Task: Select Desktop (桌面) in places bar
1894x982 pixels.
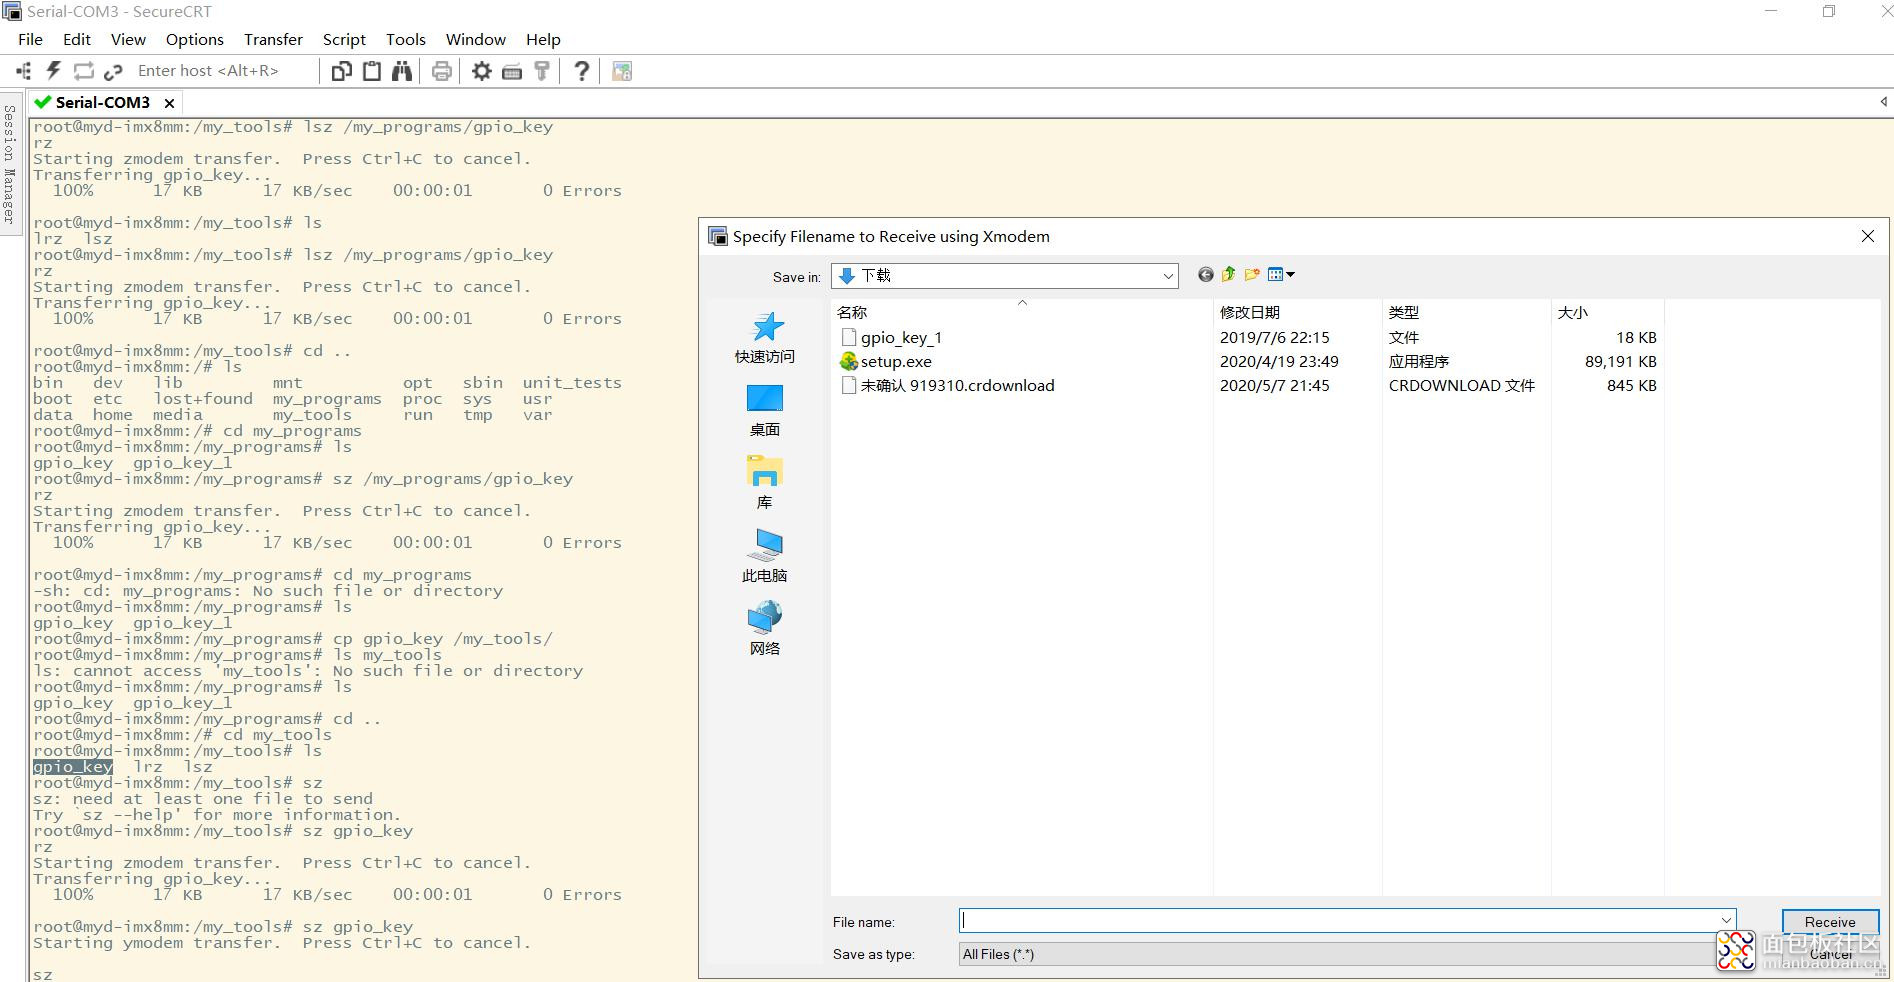Action: pos(765,411)
